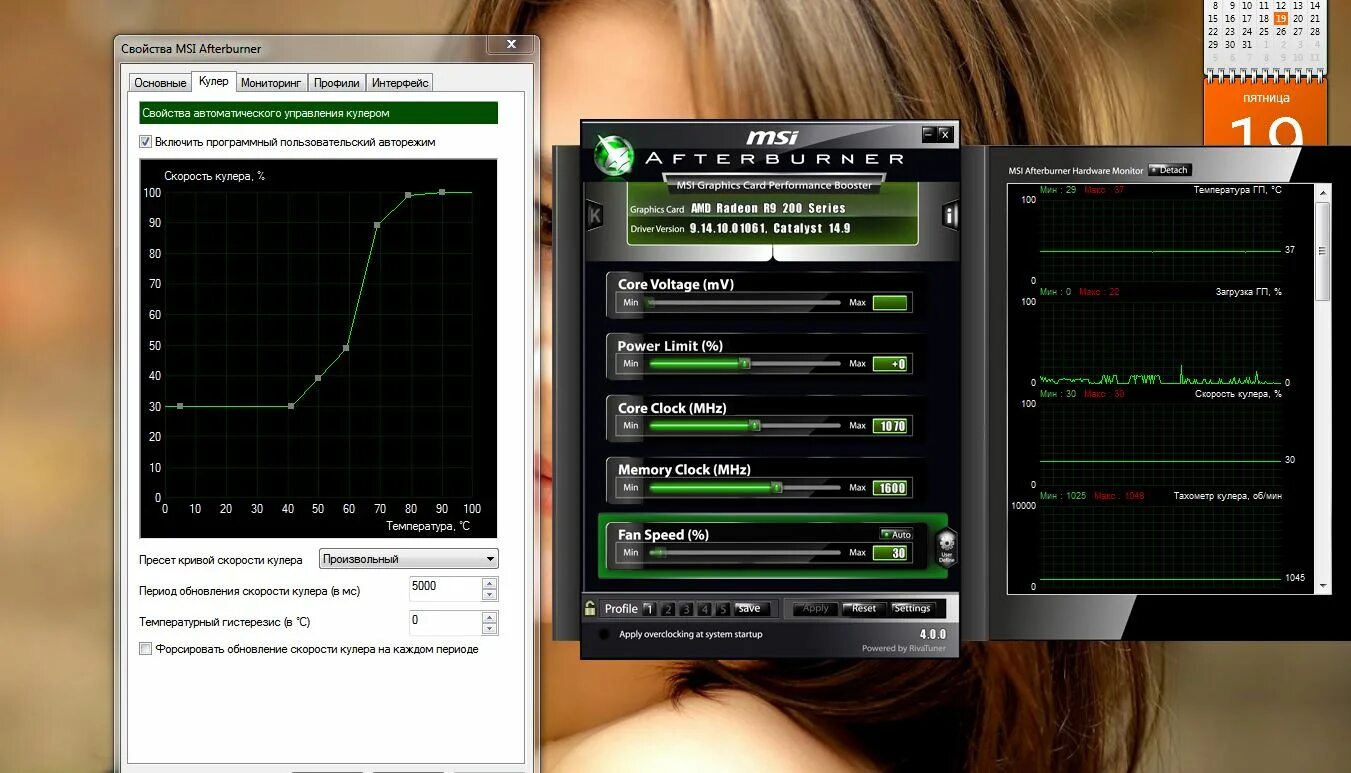
Task: Decrease fan speed update period with down arrow
Action: coord(489,594)
